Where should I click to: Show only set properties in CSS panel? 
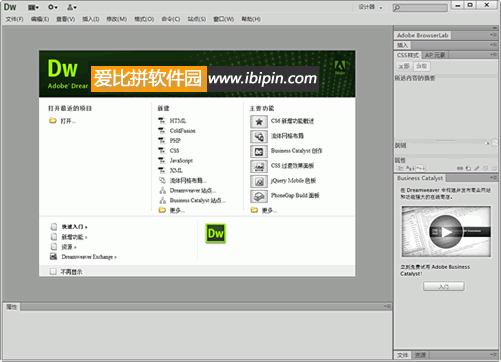pos(421,168)
